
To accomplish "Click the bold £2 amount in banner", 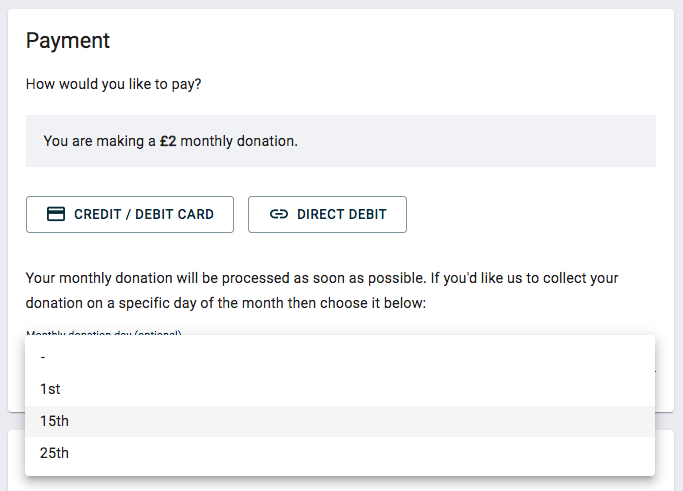I will pos(168,141).
